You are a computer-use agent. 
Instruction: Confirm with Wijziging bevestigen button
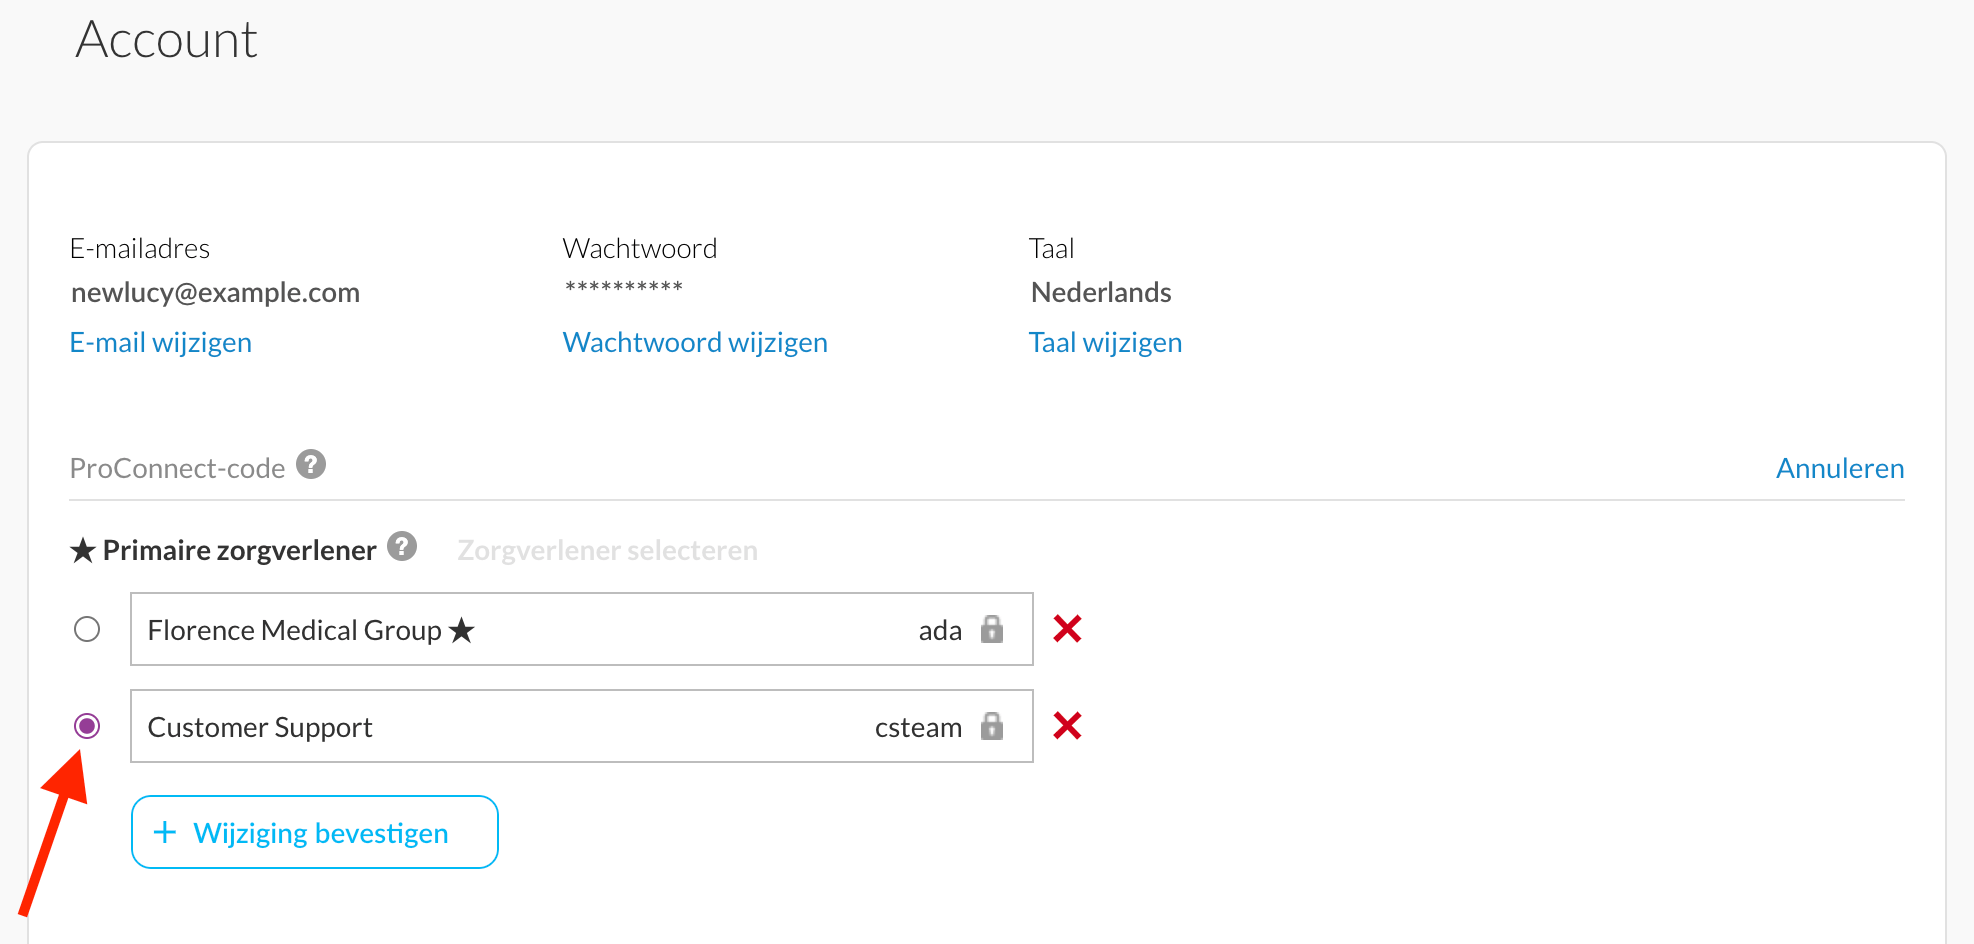(315, 832)
